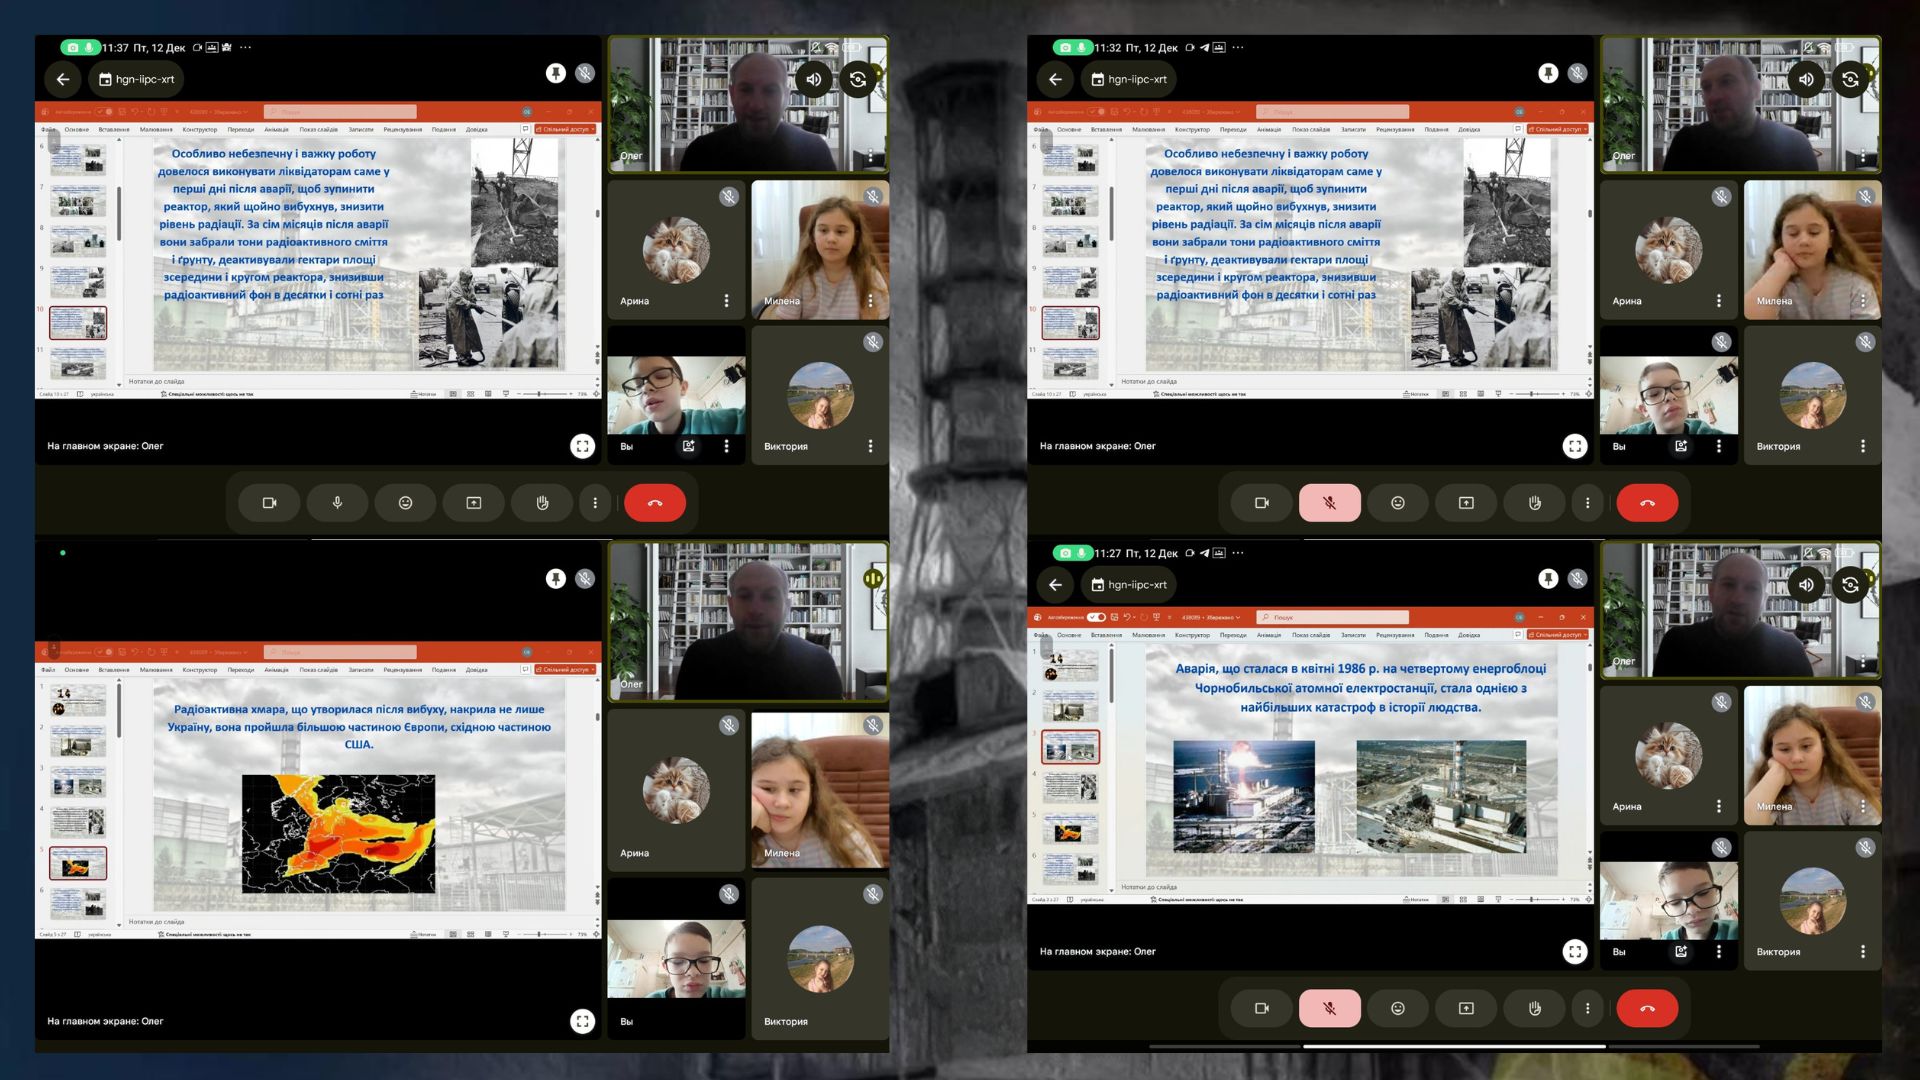
Task: Raise hand in the 11:37 call
Action: pos(542,503)
